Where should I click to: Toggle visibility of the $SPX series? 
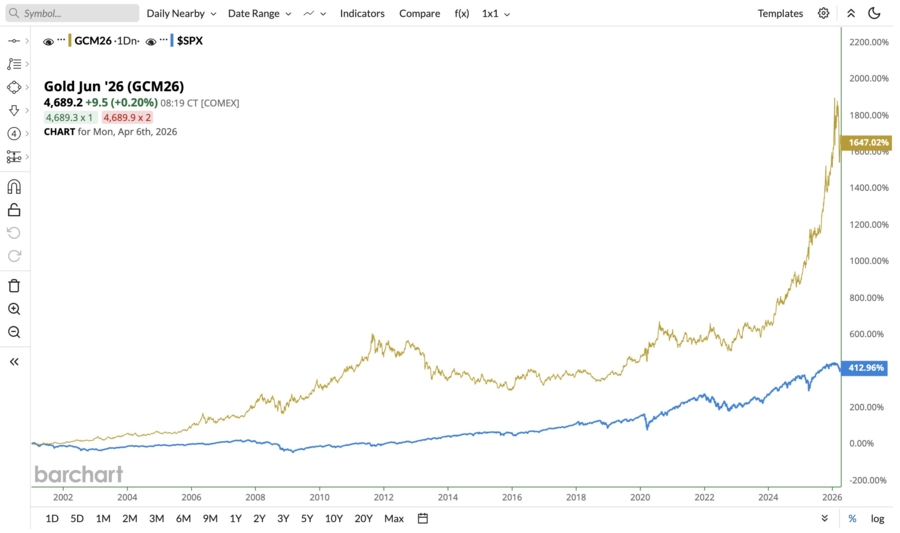[151, 42]
